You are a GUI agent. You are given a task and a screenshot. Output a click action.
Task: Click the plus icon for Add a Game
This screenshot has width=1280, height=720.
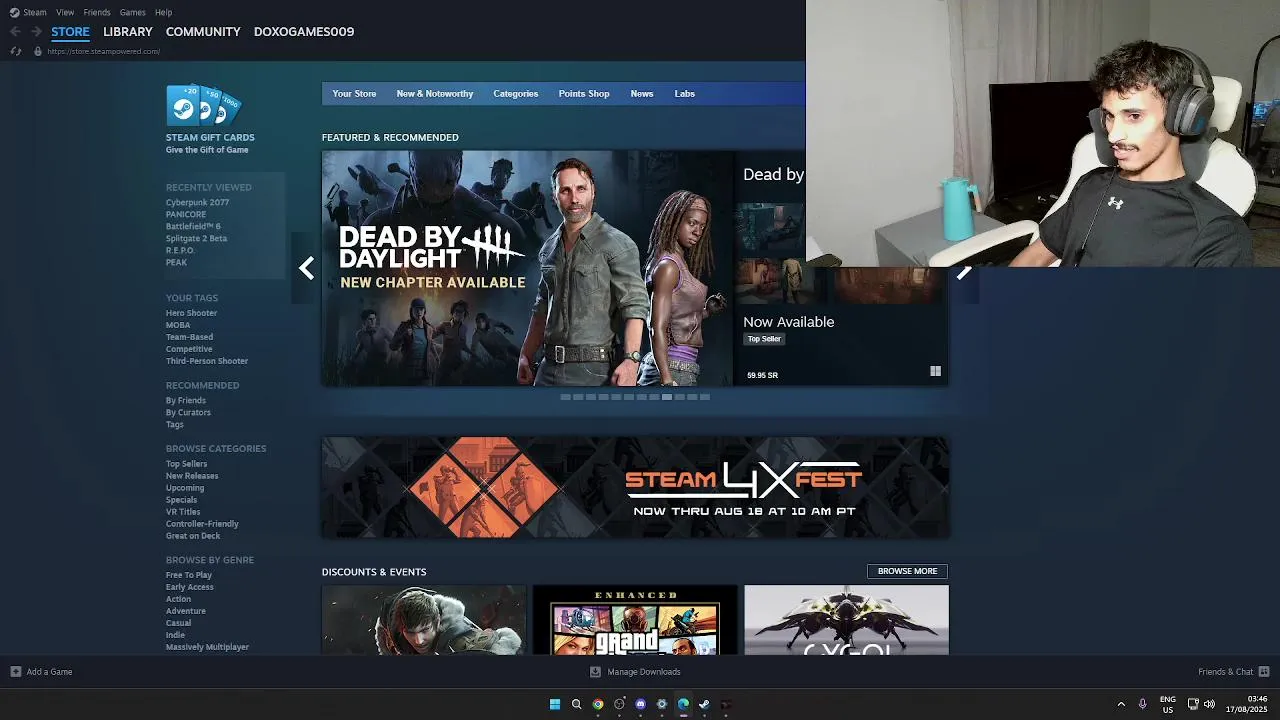15,672
